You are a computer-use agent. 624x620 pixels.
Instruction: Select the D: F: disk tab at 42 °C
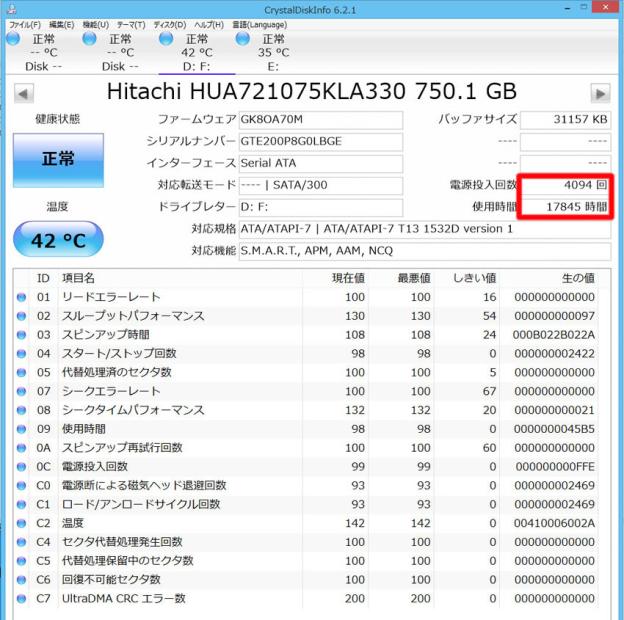pos(197,53)
